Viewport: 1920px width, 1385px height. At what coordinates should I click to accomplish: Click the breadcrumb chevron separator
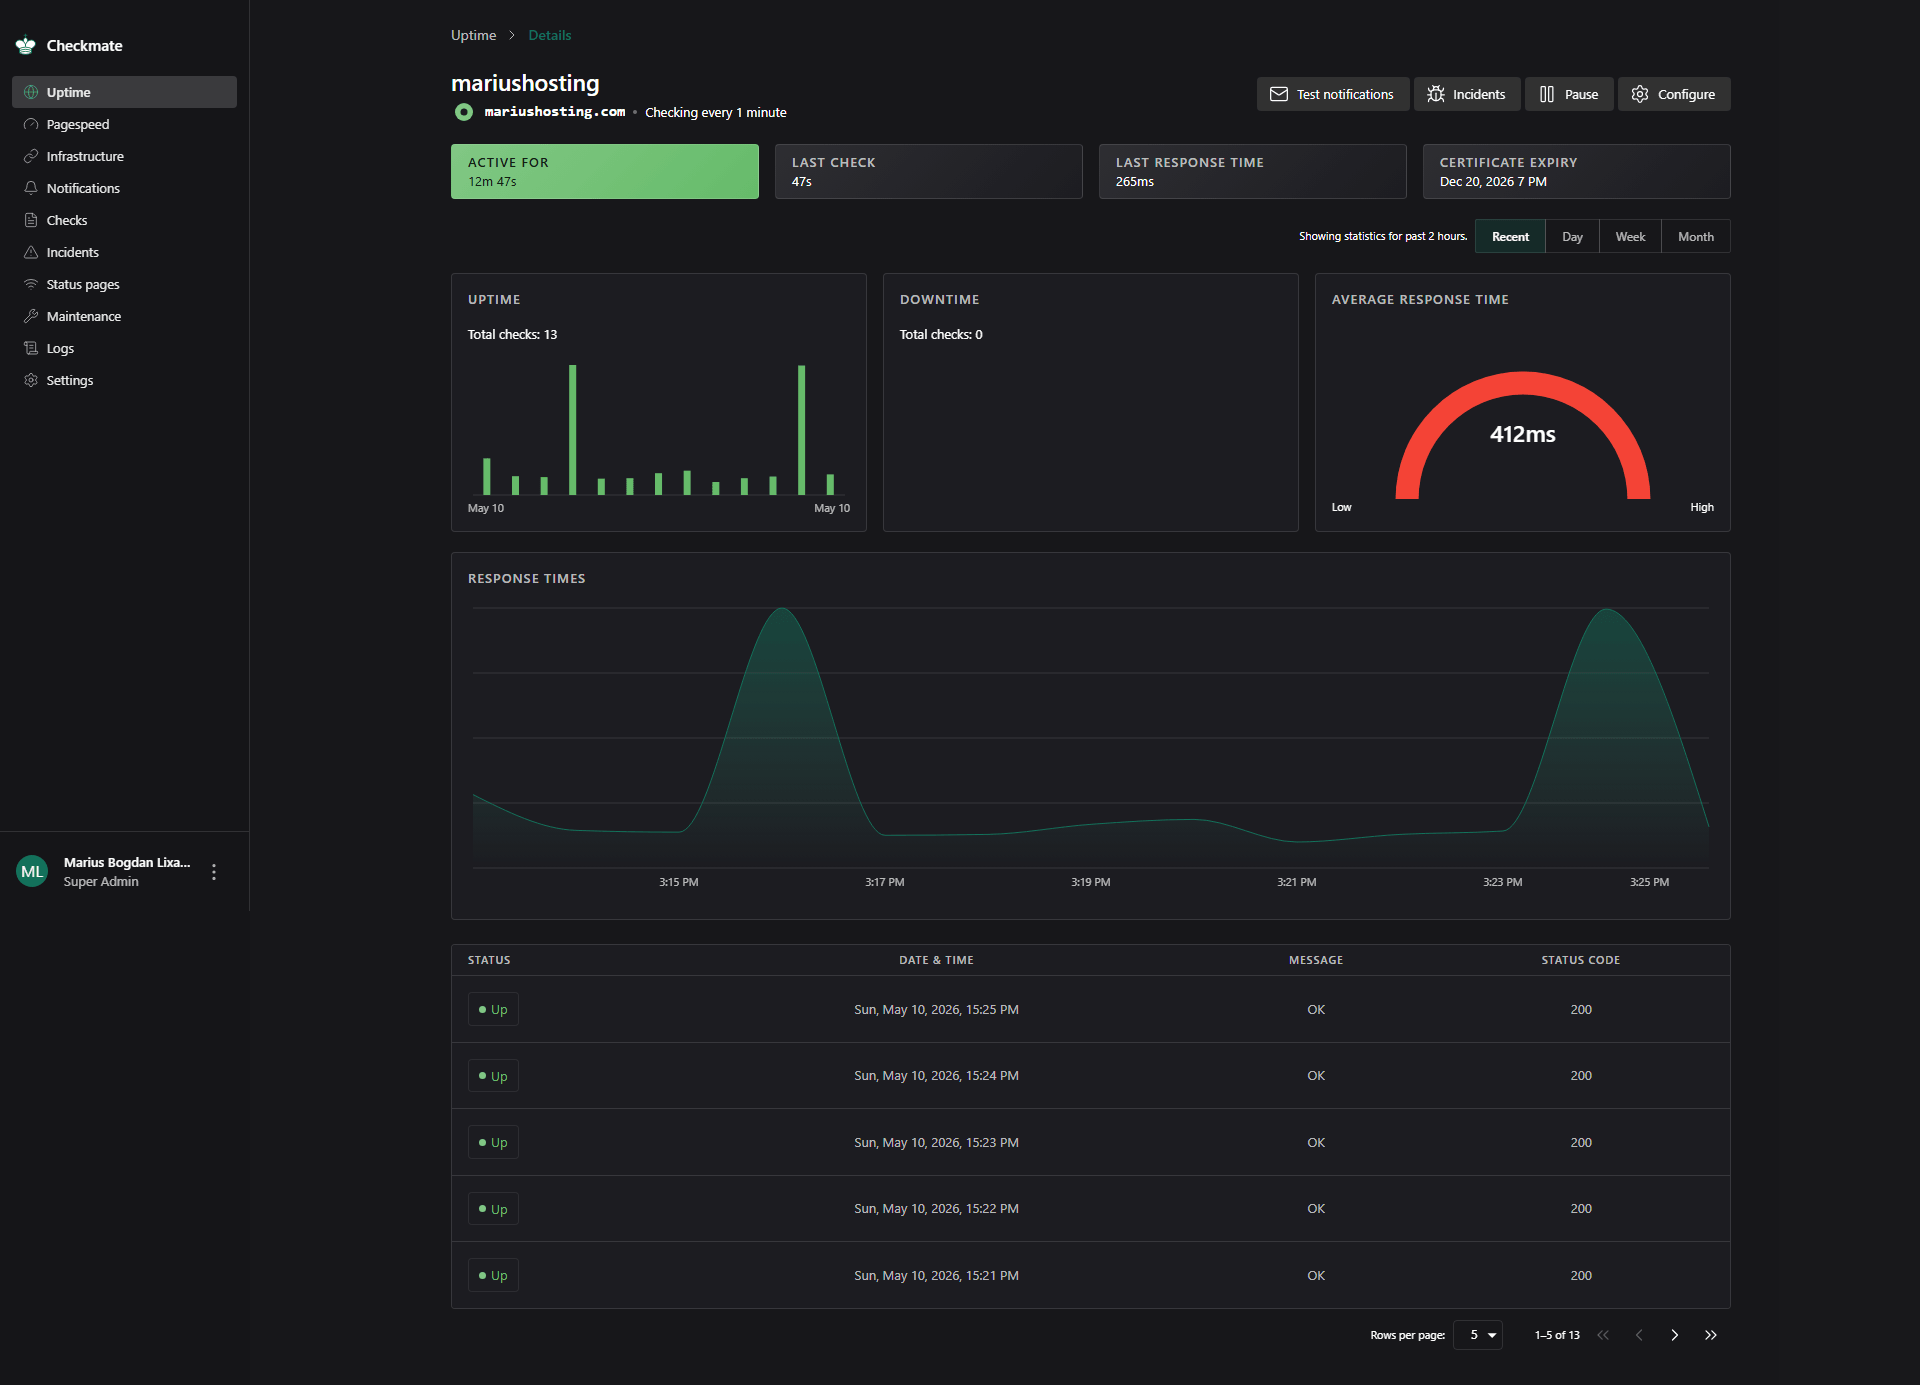(x=512, y=35)
